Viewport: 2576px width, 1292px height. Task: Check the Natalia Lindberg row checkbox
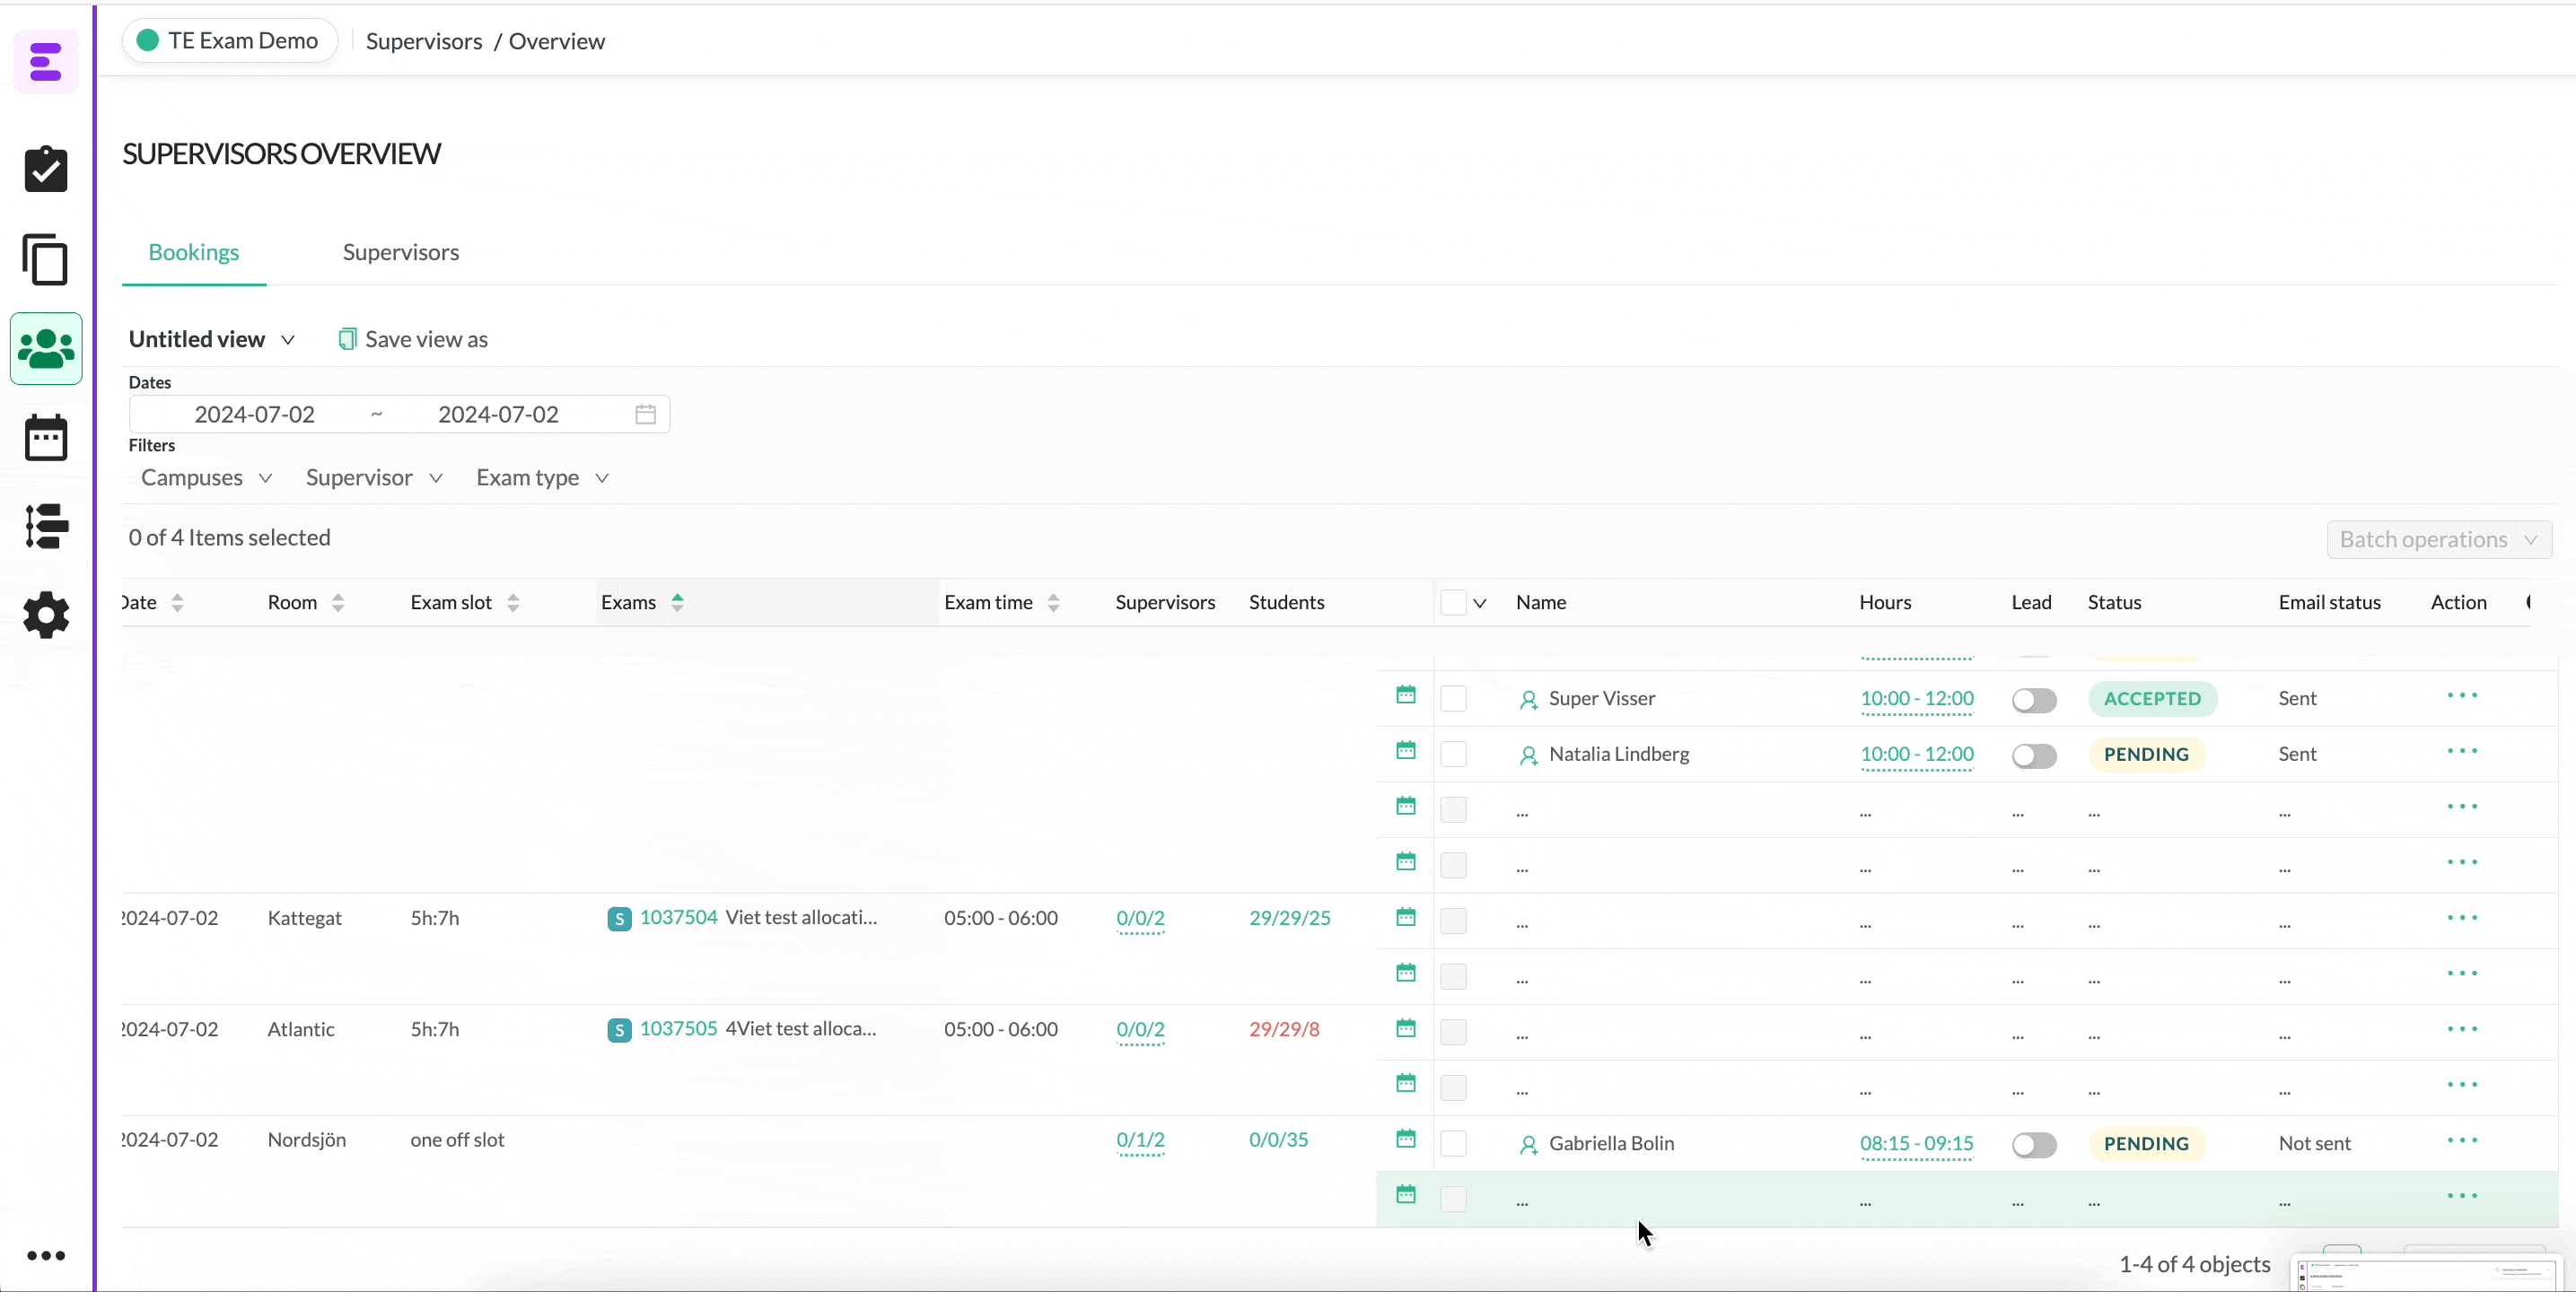[1453, 754]
